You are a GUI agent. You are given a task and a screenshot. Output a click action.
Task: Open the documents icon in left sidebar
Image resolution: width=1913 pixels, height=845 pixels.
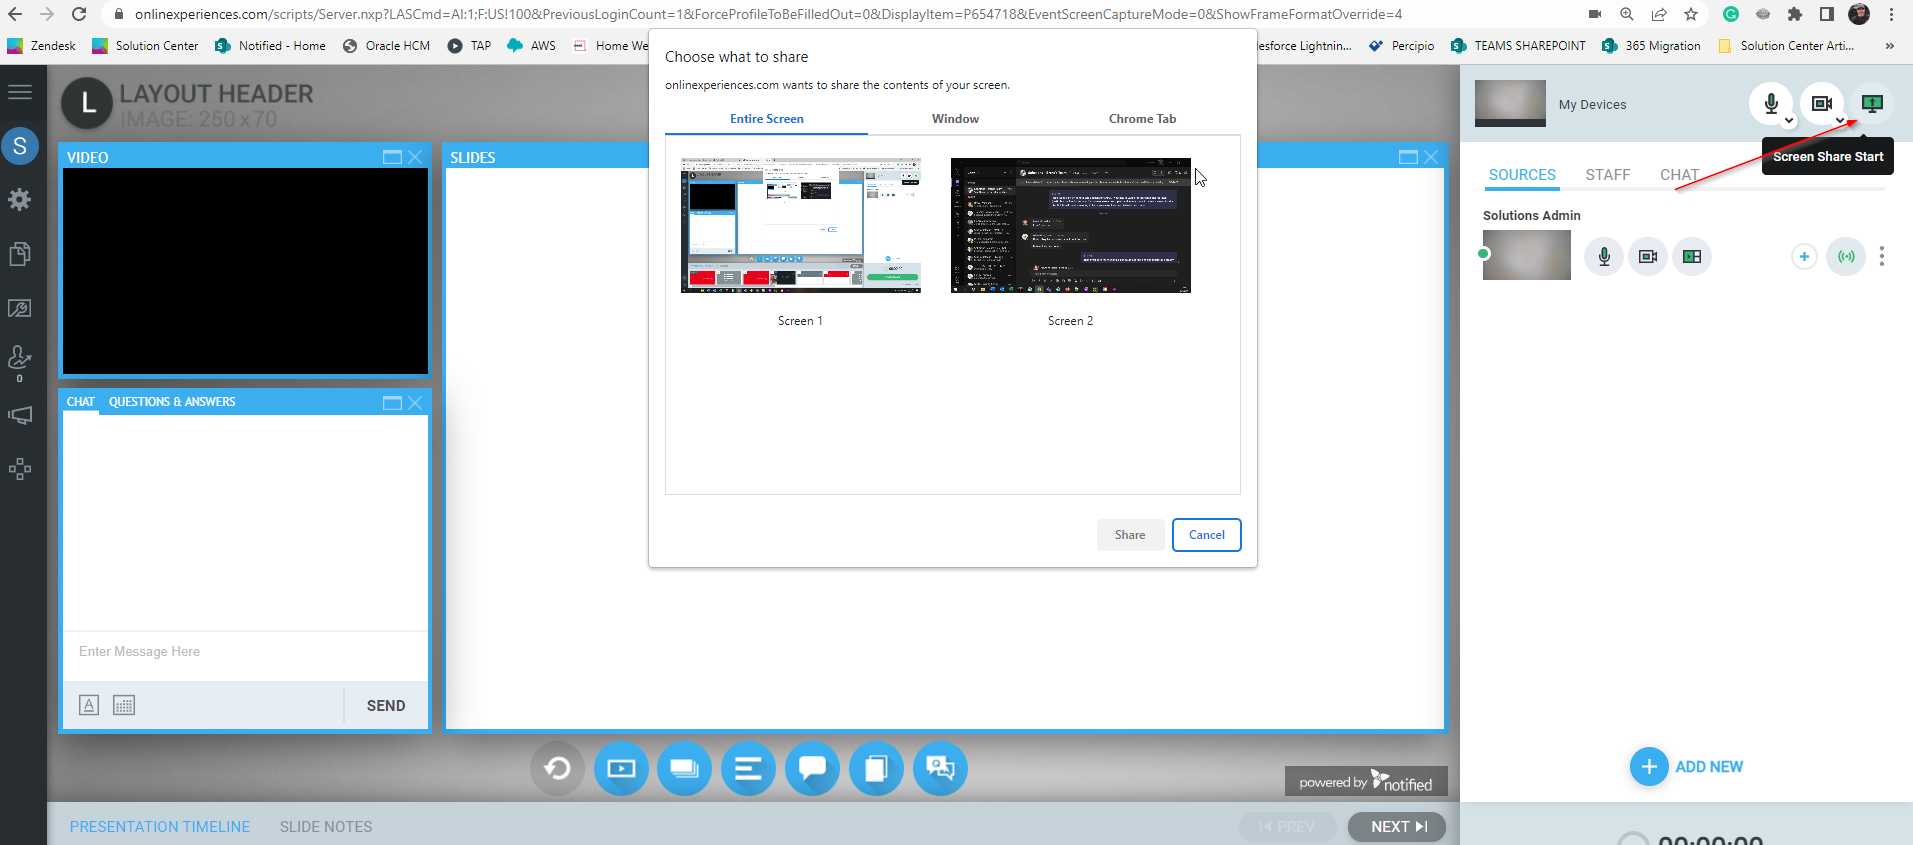(20, 254)
